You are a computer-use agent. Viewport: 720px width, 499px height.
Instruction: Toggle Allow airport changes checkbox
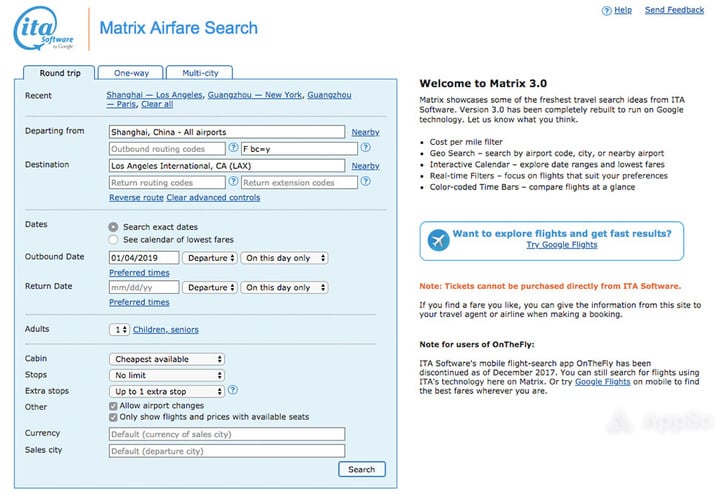tap(113, 406)
